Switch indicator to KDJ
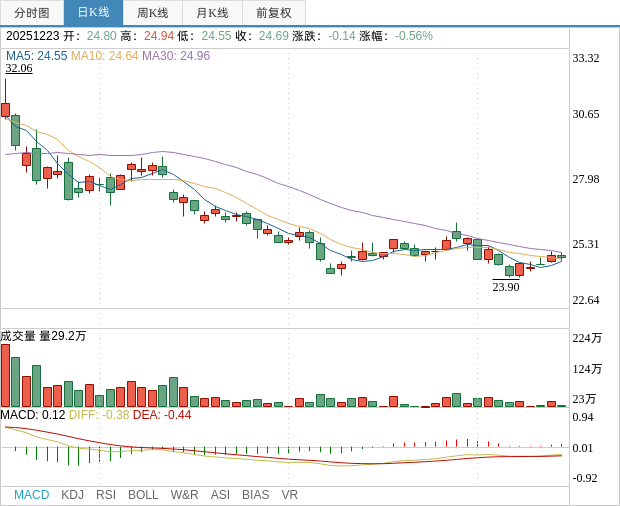Viewport: 620px width, 506px height. tap(72, 495)
